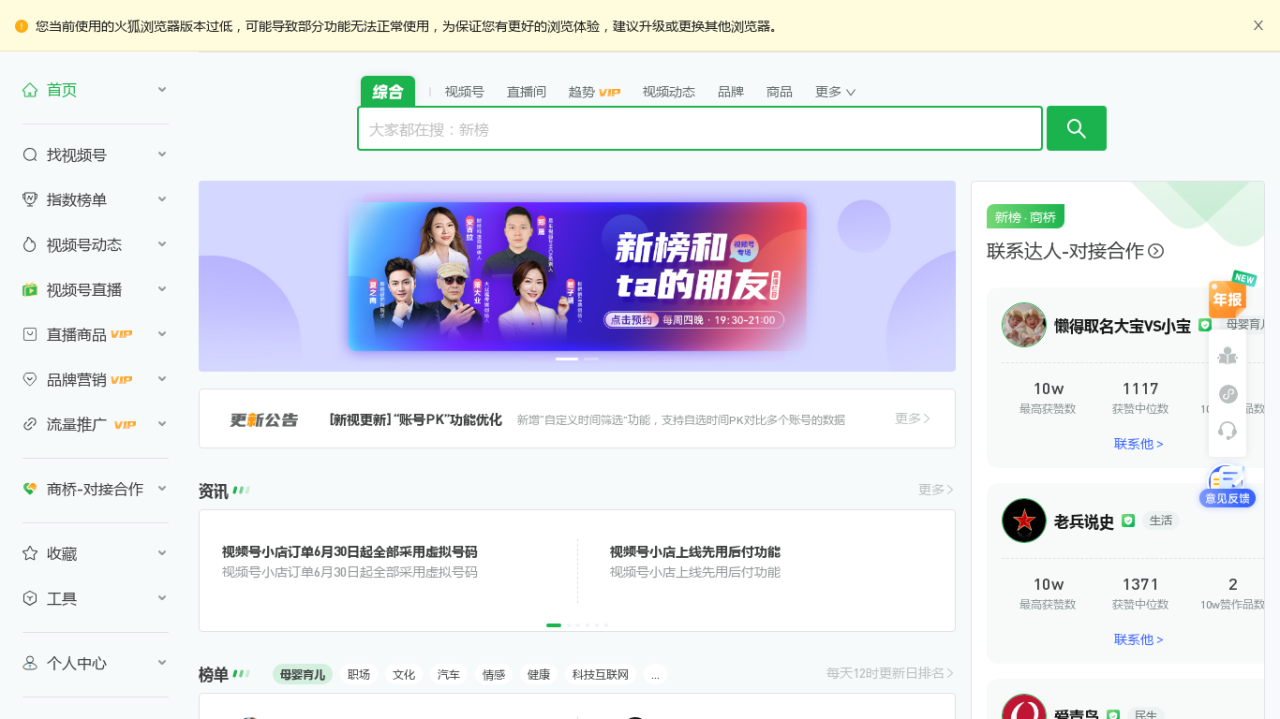Click the headset customer service icon
The height and width of the screenshot is (719, 1280).
[x=1228, y=431]
